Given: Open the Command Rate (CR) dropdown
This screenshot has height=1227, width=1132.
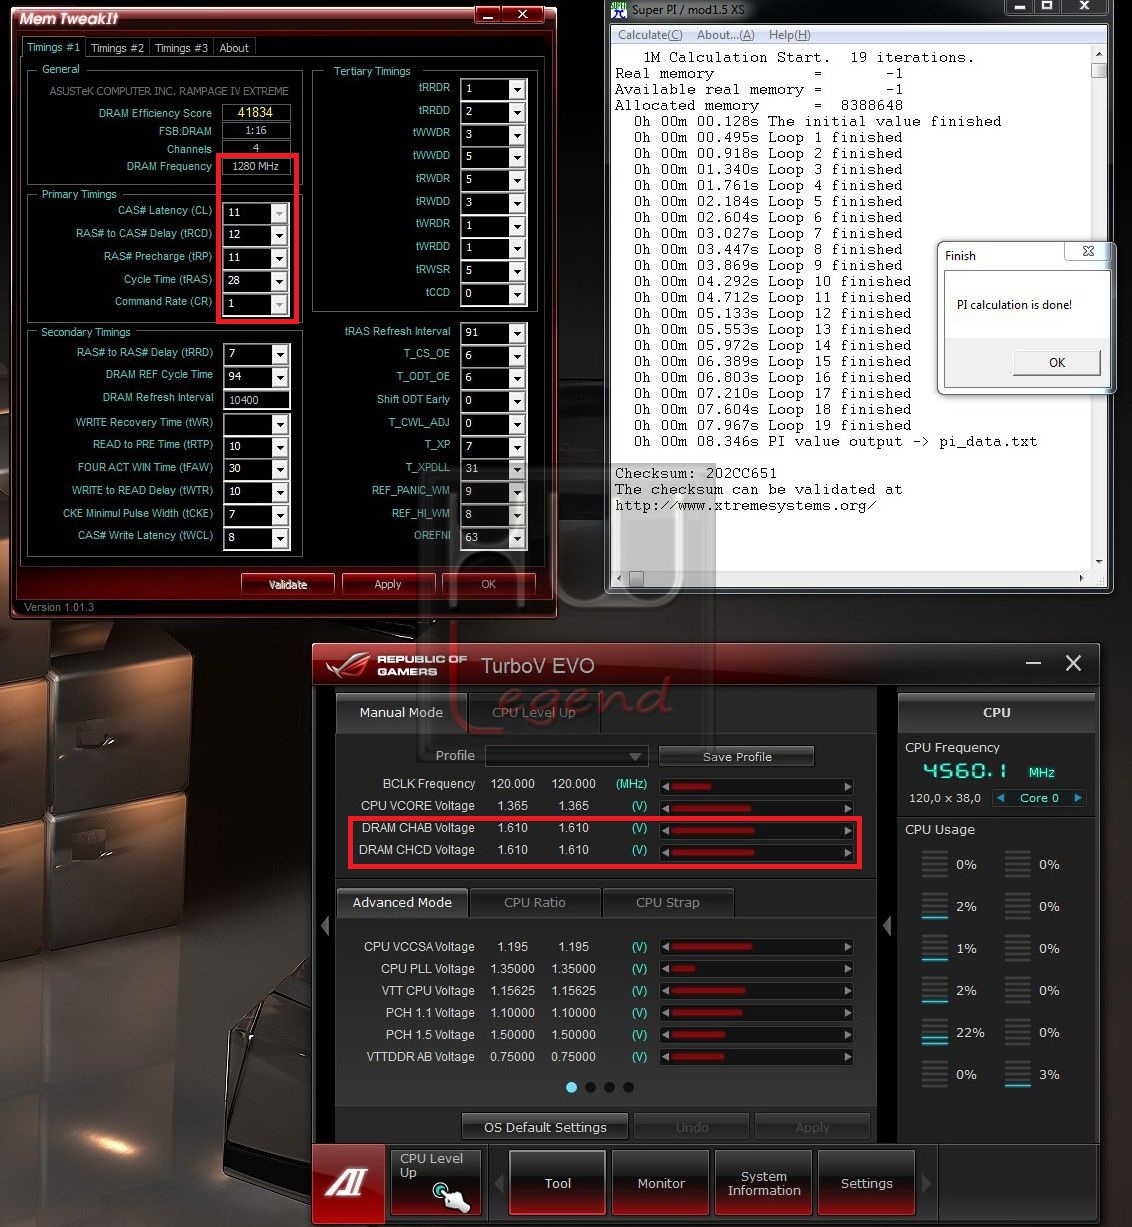Looking at the screenshot, I should coord(279,304).
